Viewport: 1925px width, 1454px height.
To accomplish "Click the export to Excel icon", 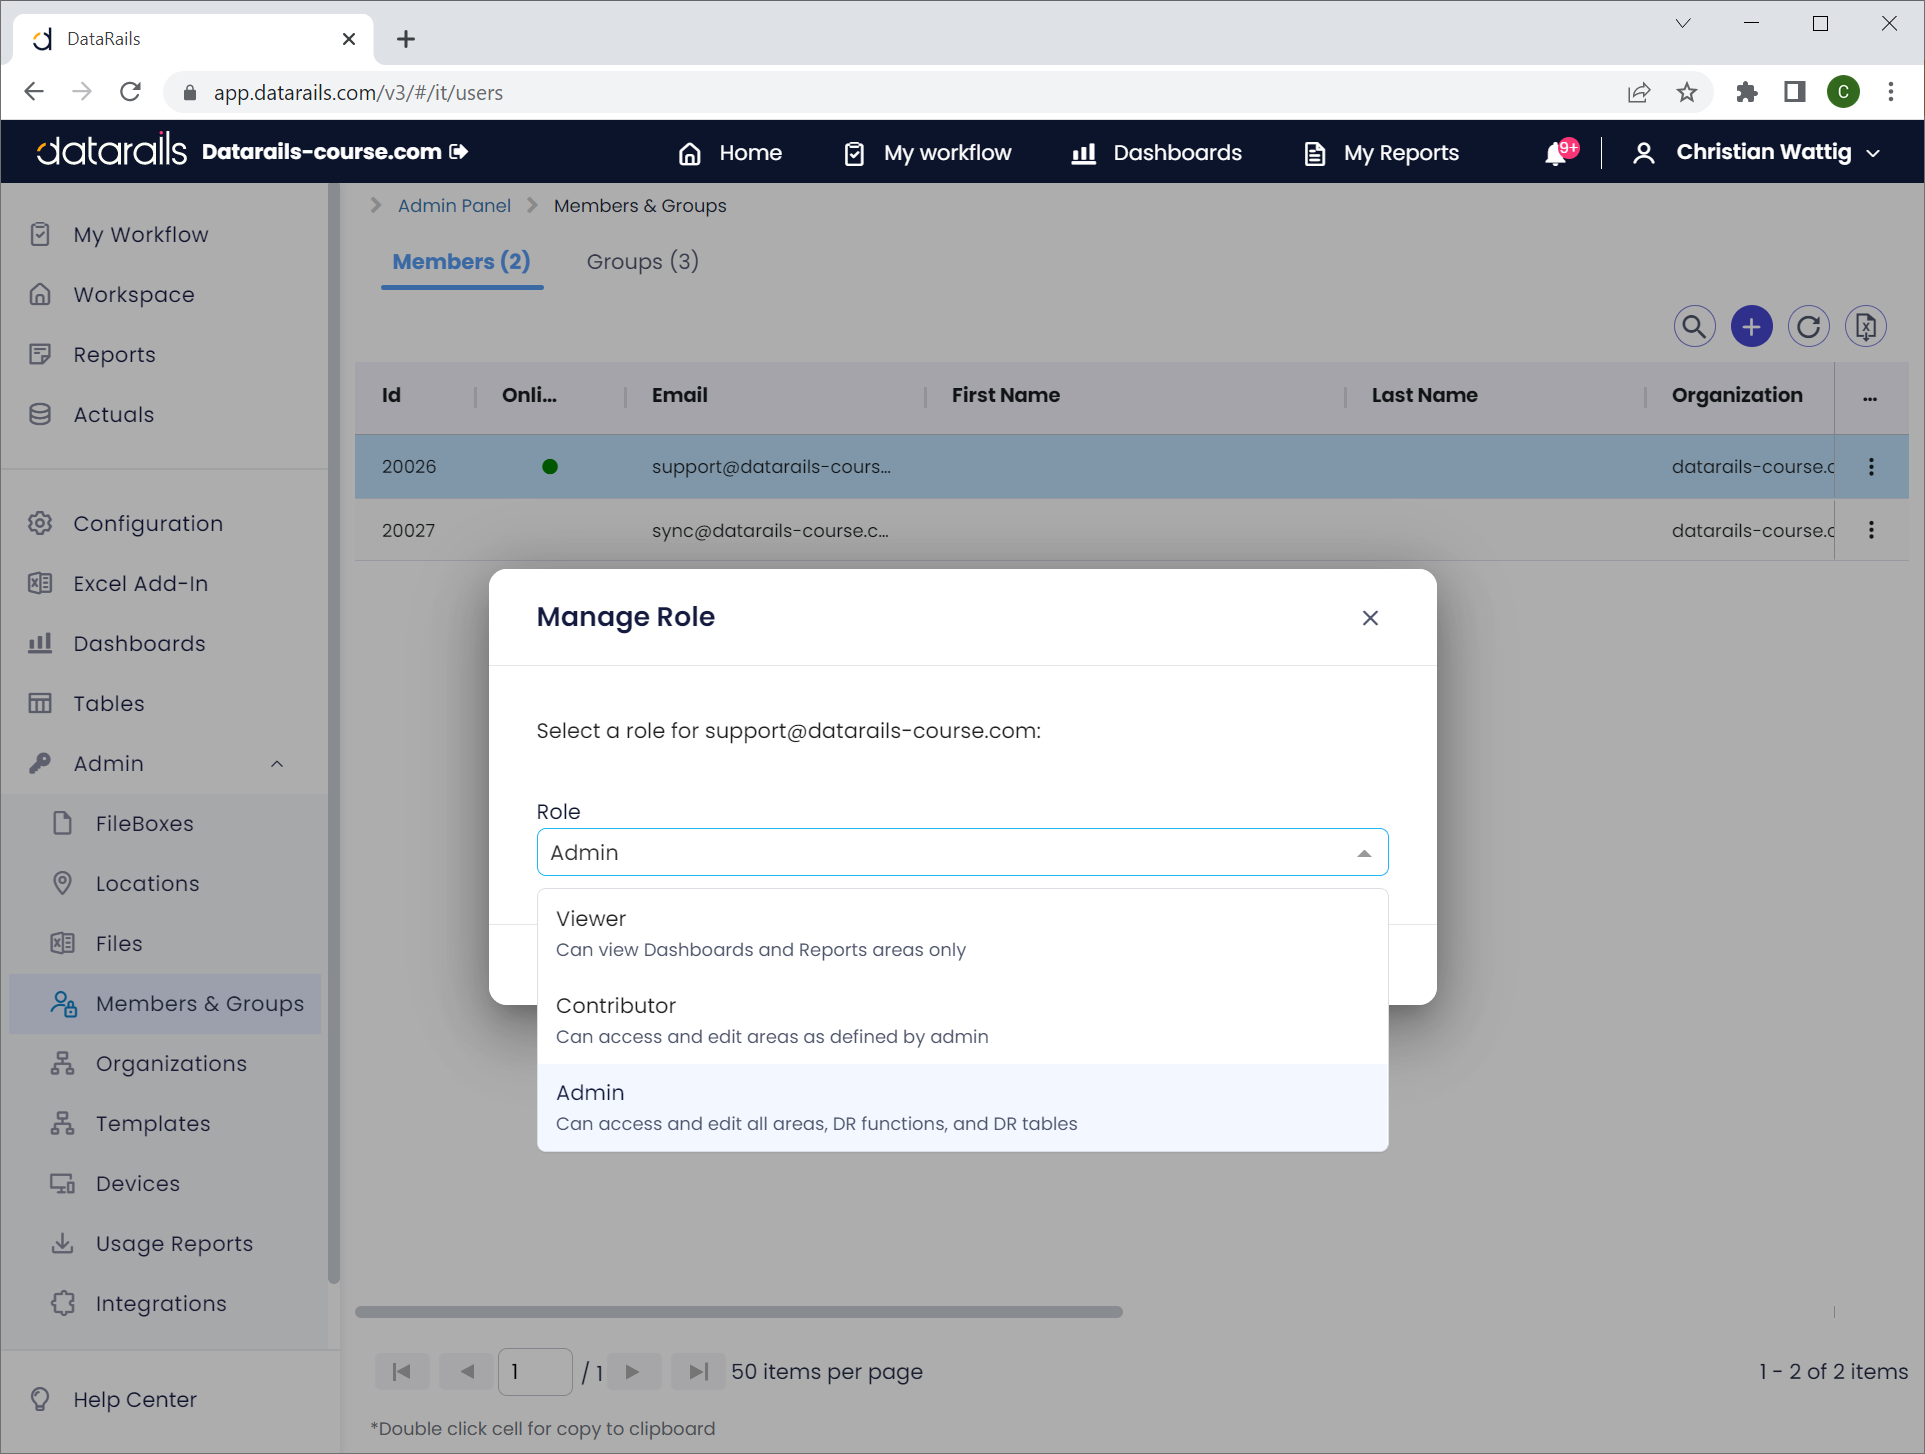I will [1865, 327].
